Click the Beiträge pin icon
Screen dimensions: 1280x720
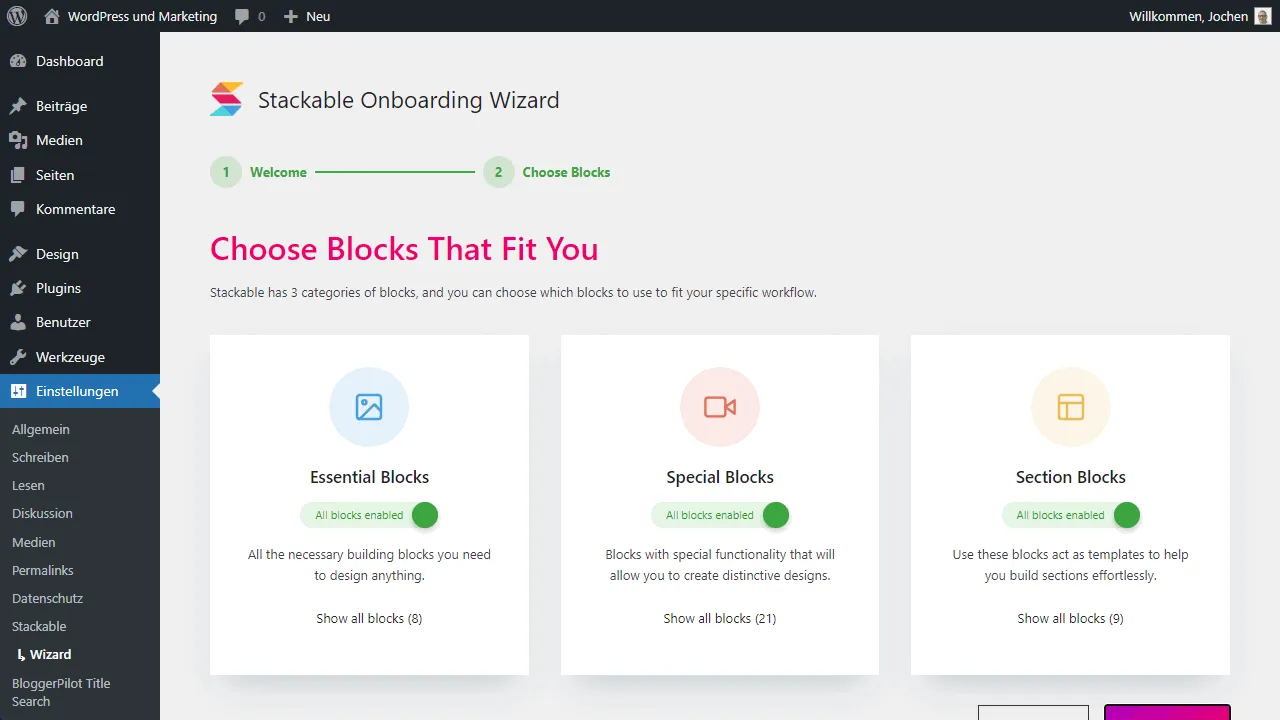pyautogui.click(x=18, y=106)
